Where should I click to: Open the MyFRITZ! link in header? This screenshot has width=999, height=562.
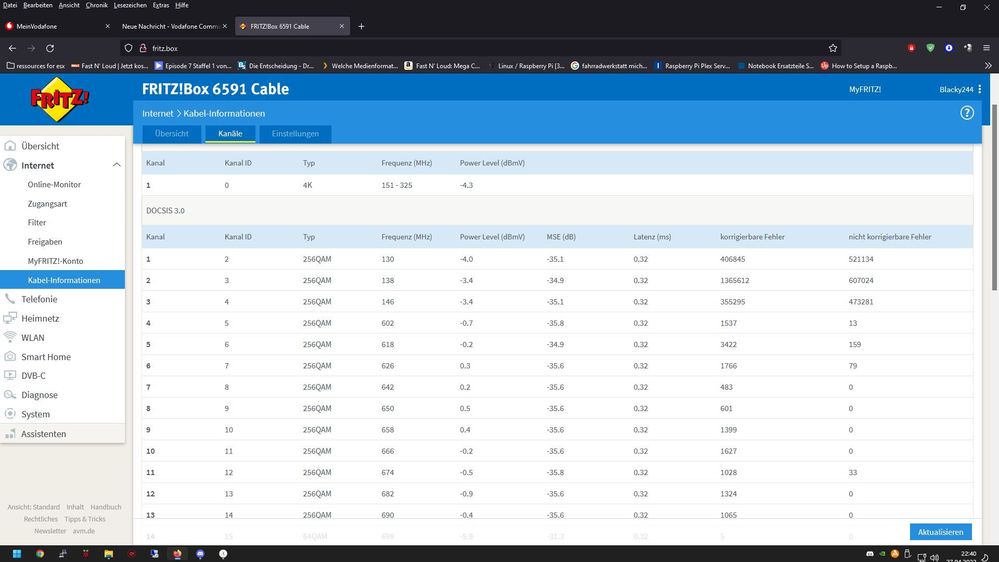click(x=865, y=89)
